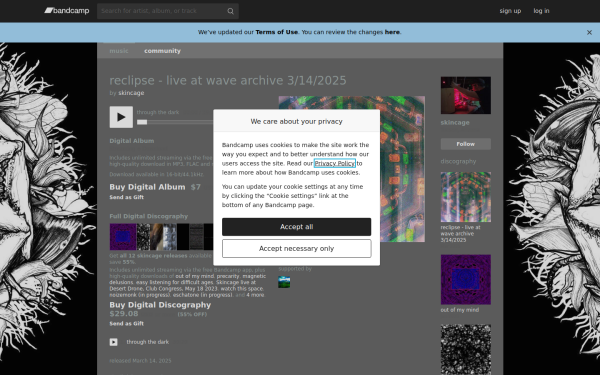Viewport: 600px width, 375px height.
Task: Open 'reclipse - live at wave archive' sidebar link
Action: pos(460,233)
